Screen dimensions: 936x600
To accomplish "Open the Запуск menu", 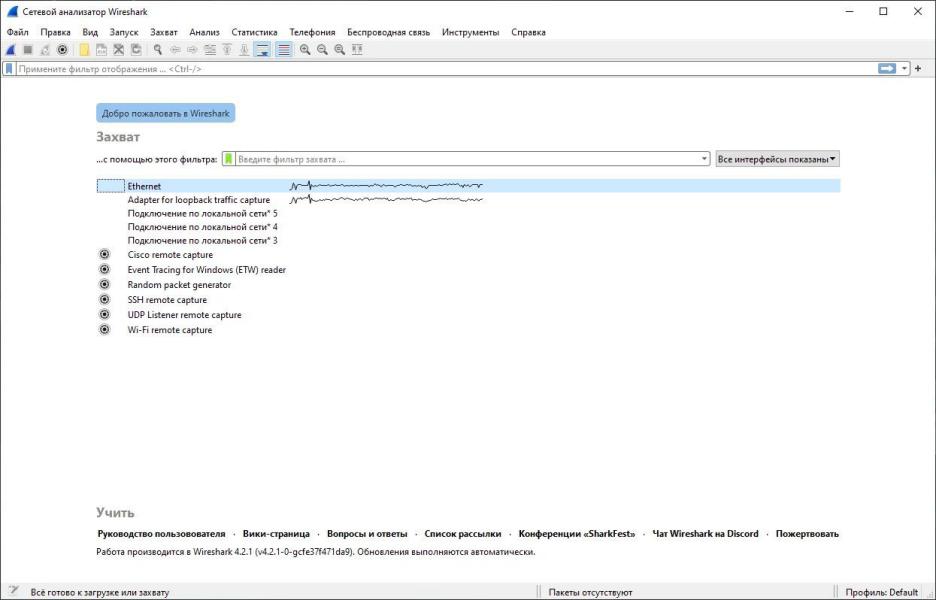I will [x=124, y=32].
